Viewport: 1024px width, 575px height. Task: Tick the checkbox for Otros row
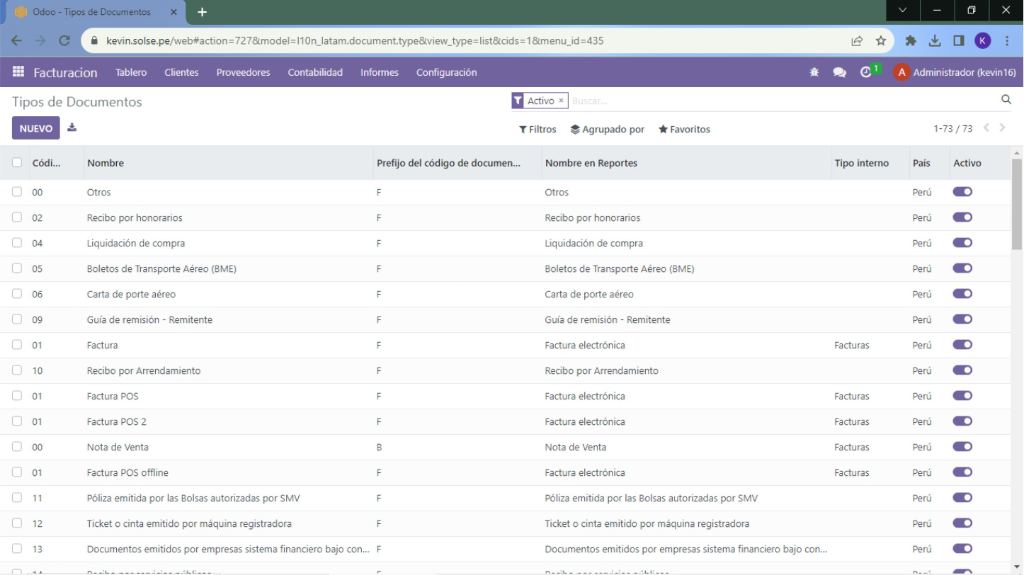tap(17, 192)
